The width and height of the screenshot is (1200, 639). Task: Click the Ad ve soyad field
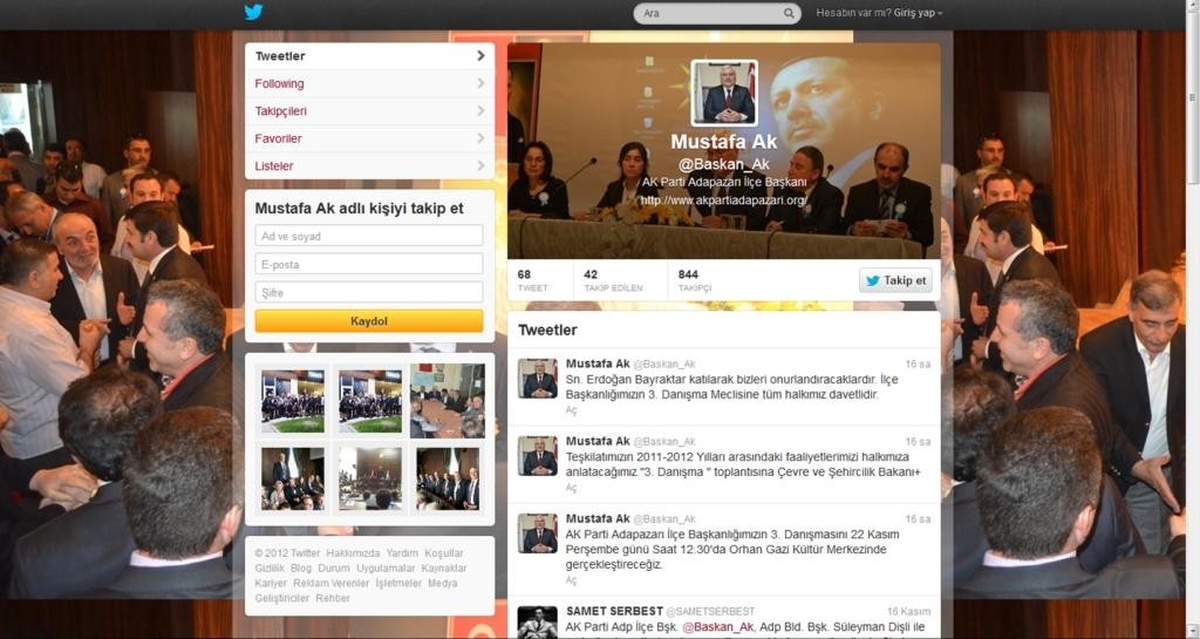pyautogui.click(x=369, y=236)
